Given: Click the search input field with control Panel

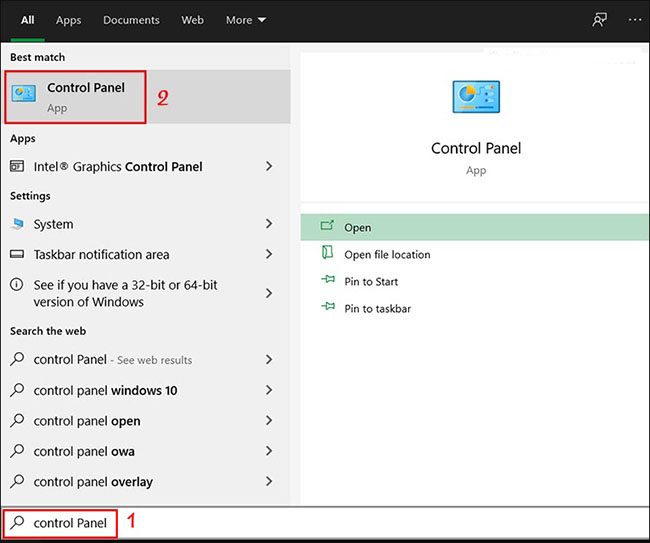Looking at the screenshot, I should click(325, 523).
